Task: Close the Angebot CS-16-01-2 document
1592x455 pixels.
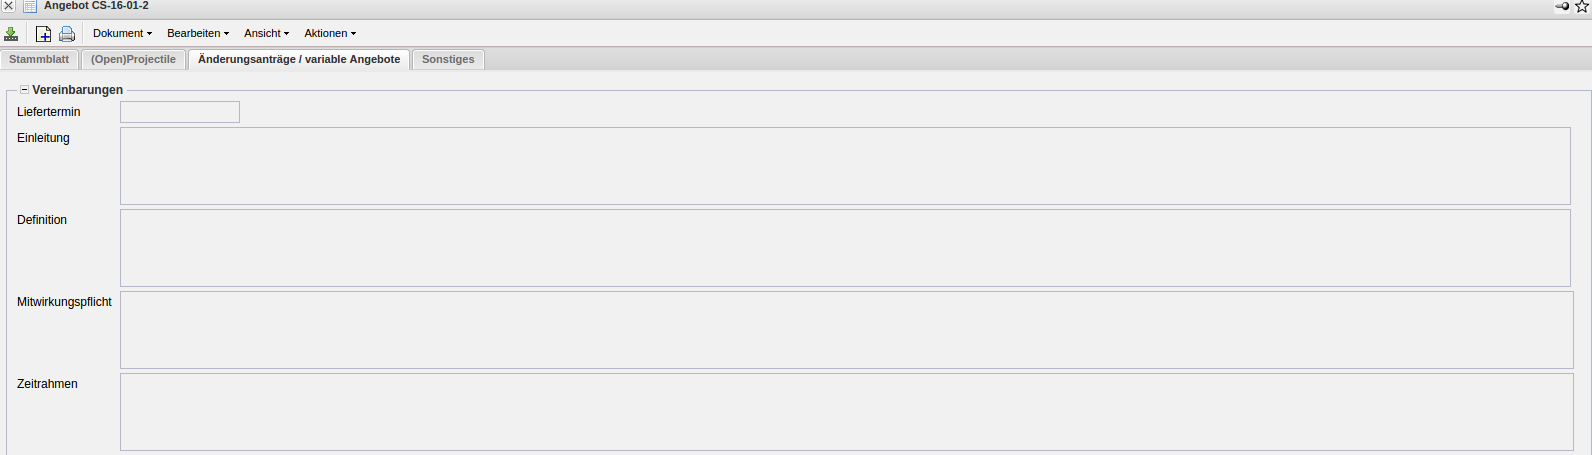Action: click(8, 6)
